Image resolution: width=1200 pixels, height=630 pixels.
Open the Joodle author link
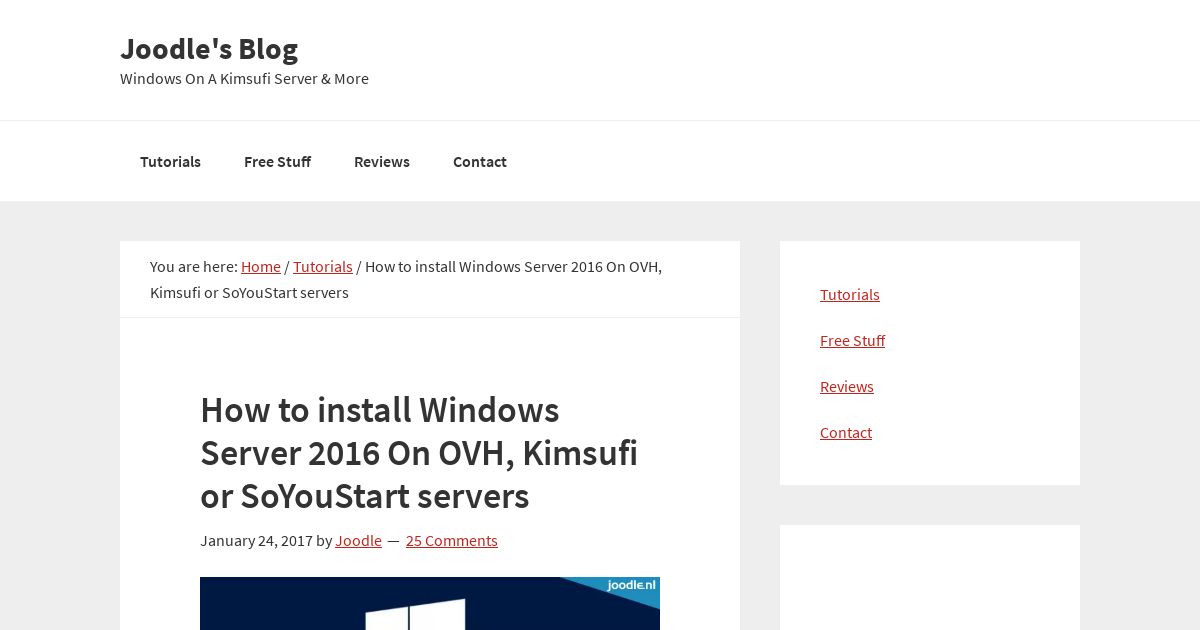358,540
